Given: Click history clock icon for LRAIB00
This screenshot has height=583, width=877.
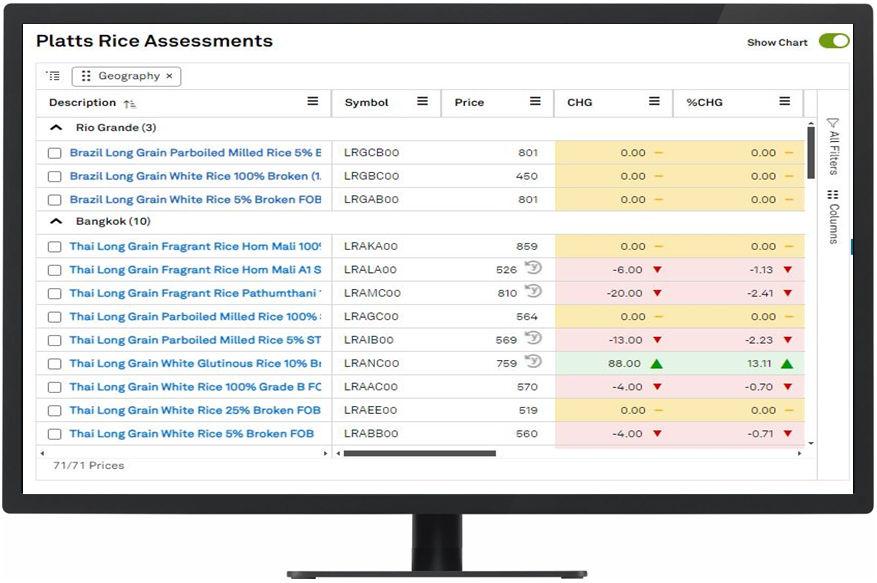Looking at the screenshot, I should 534,338.
